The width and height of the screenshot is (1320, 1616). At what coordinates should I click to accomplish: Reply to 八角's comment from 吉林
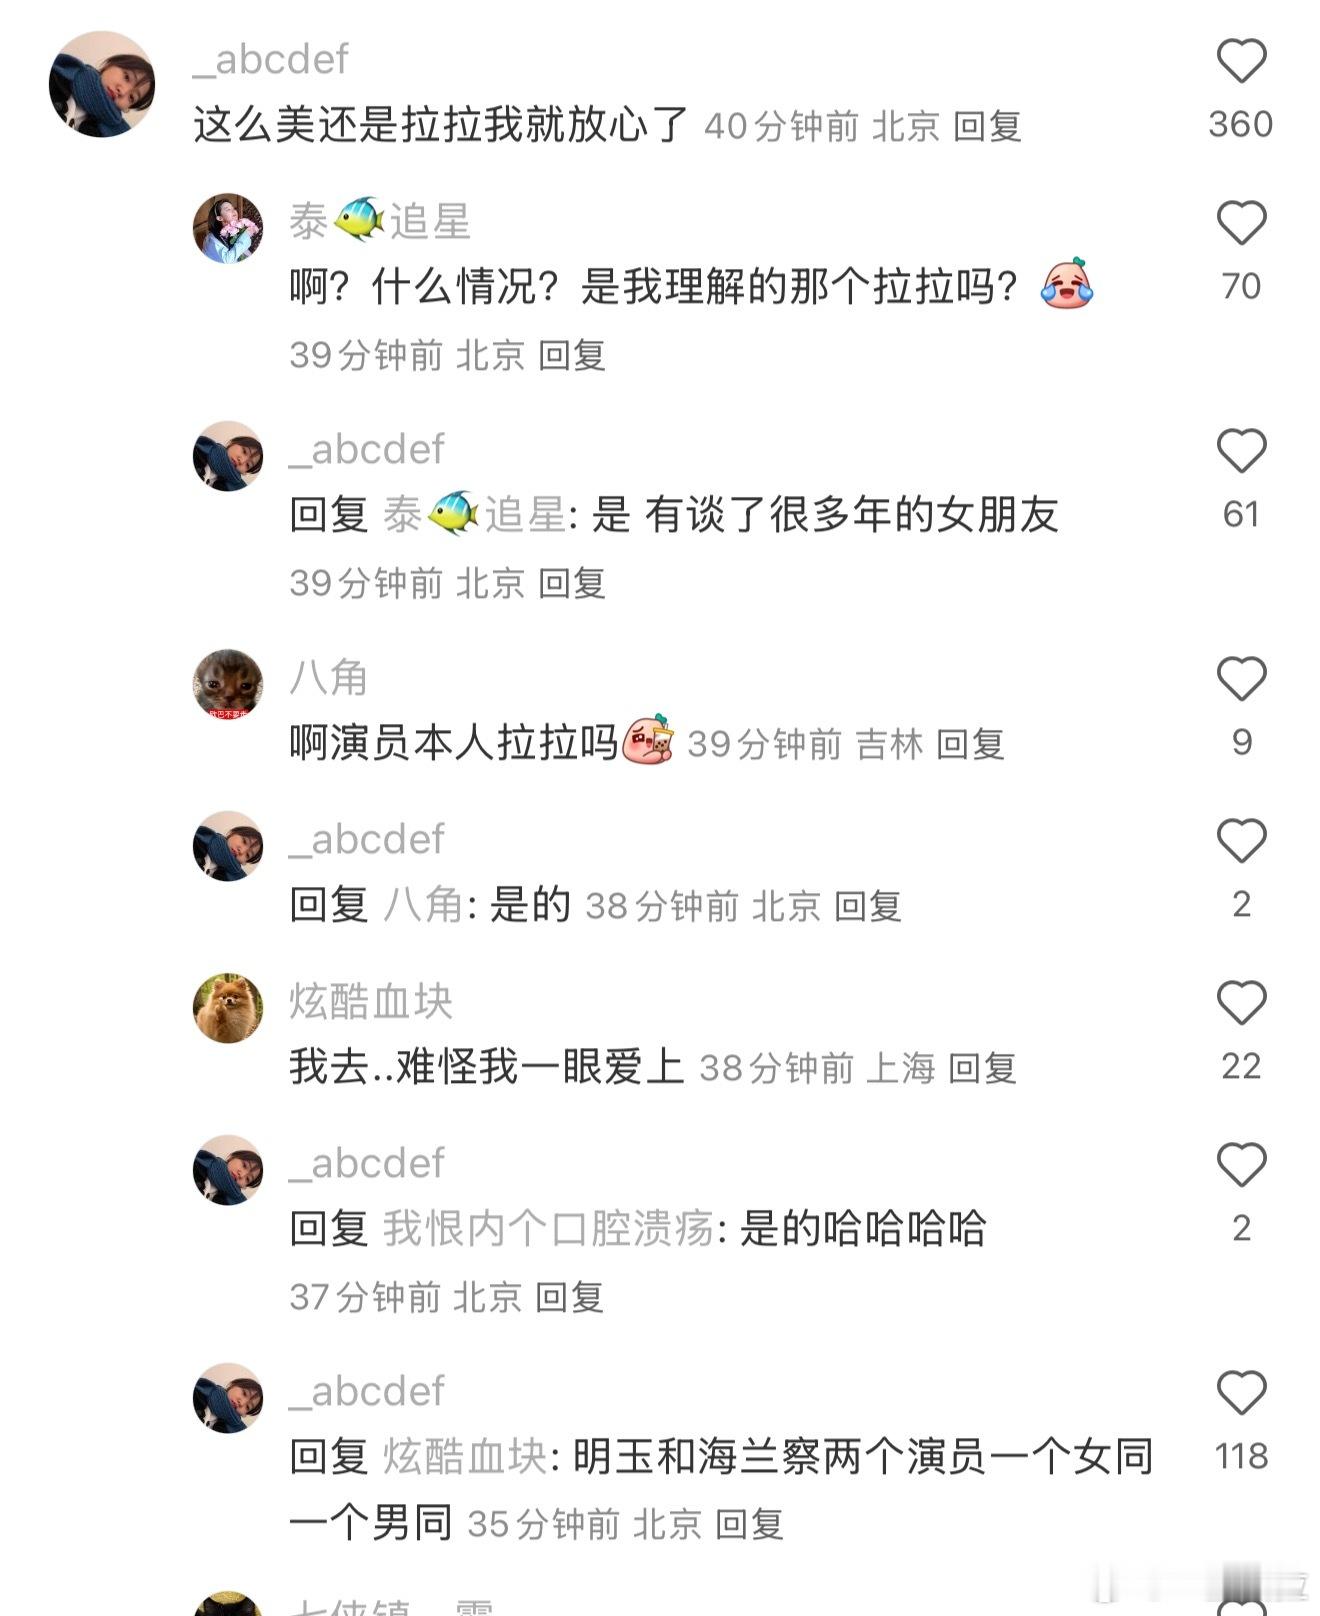coord(970,745)
